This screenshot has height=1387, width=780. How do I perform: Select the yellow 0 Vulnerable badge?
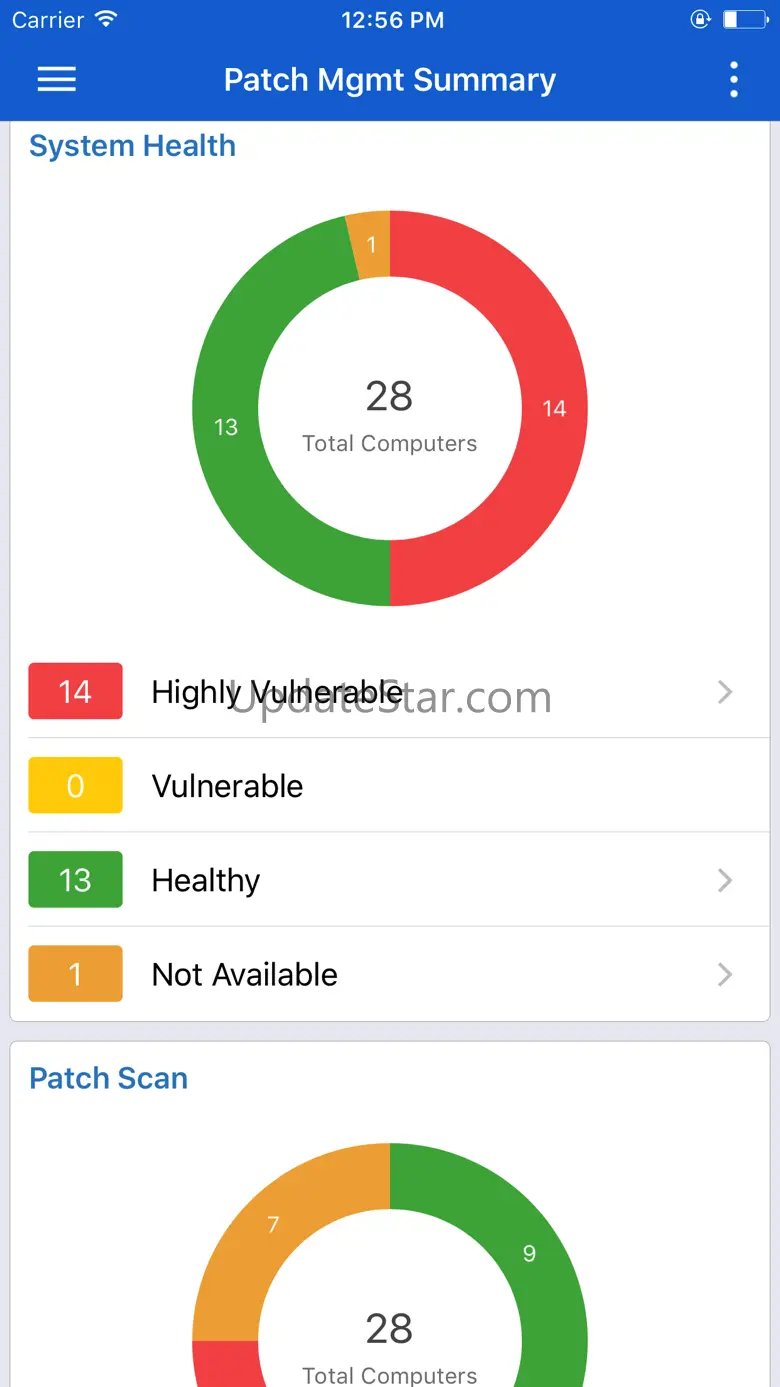pos(75,786)
